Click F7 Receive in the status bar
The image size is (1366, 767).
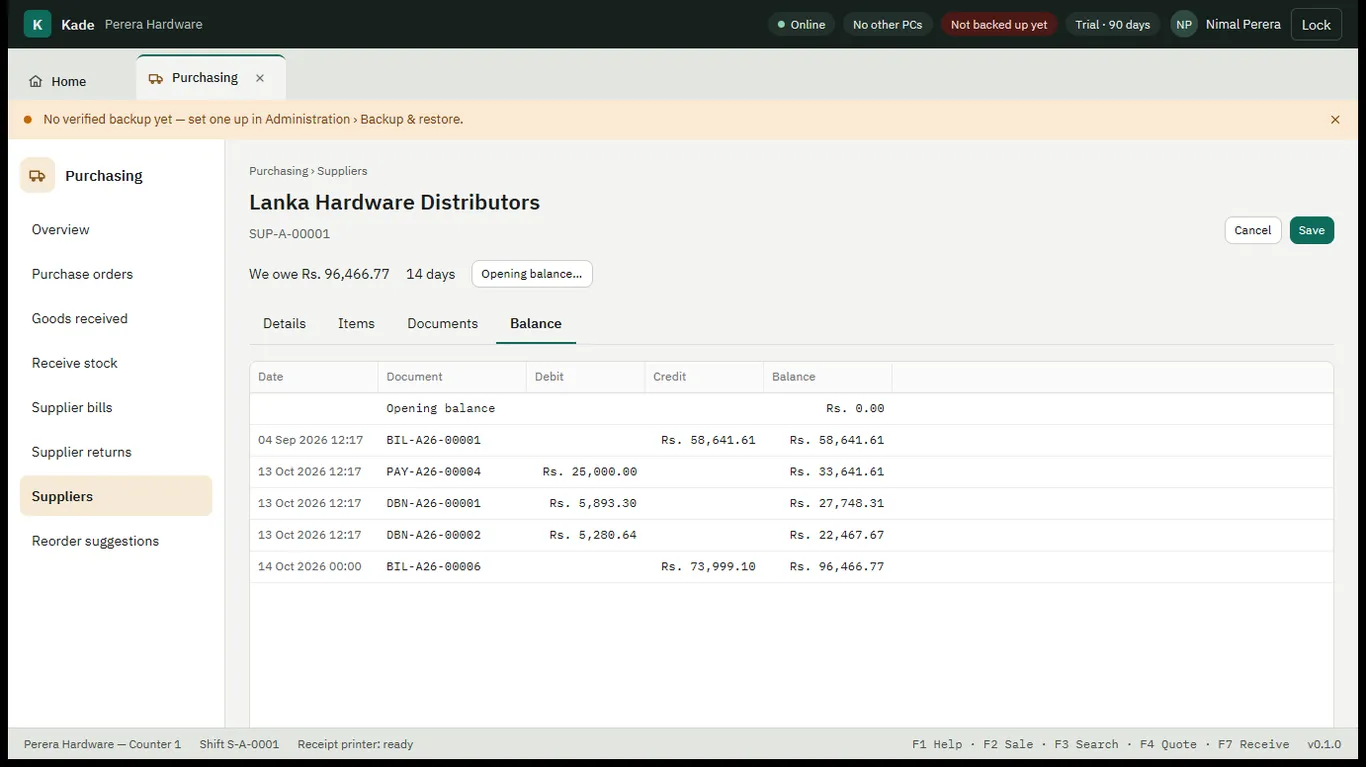(x=1253, y=744)
